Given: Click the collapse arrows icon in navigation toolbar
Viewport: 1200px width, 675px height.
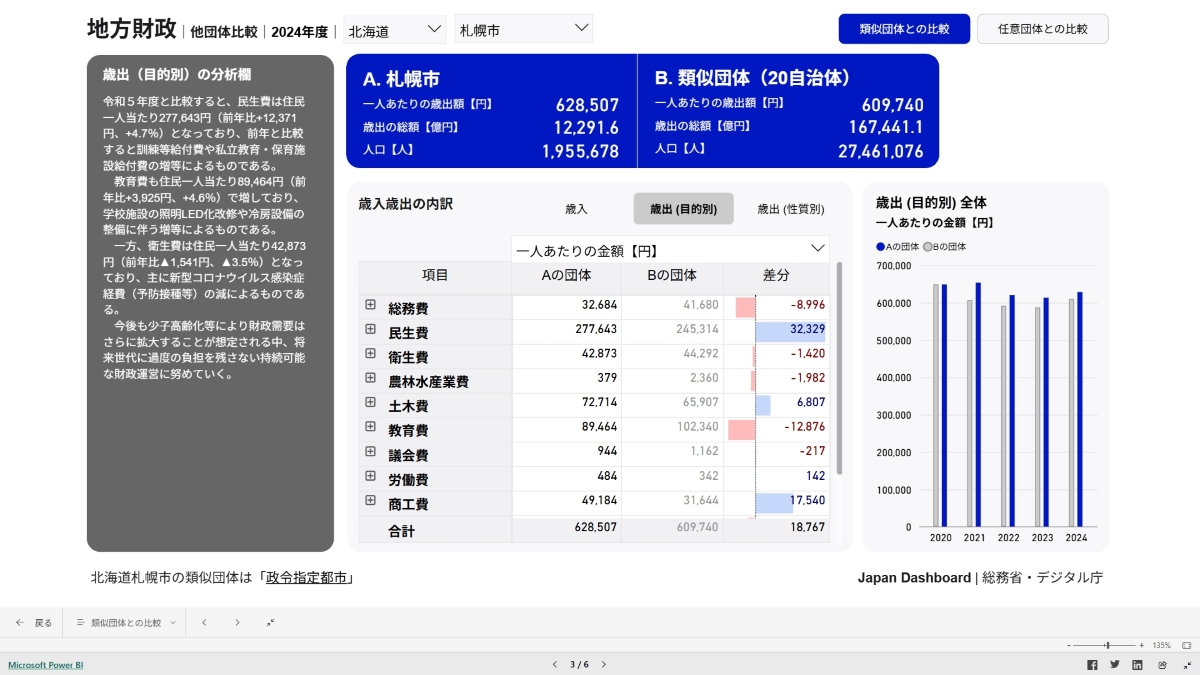Looking at the screenshot, I should (x=270, y=622).
